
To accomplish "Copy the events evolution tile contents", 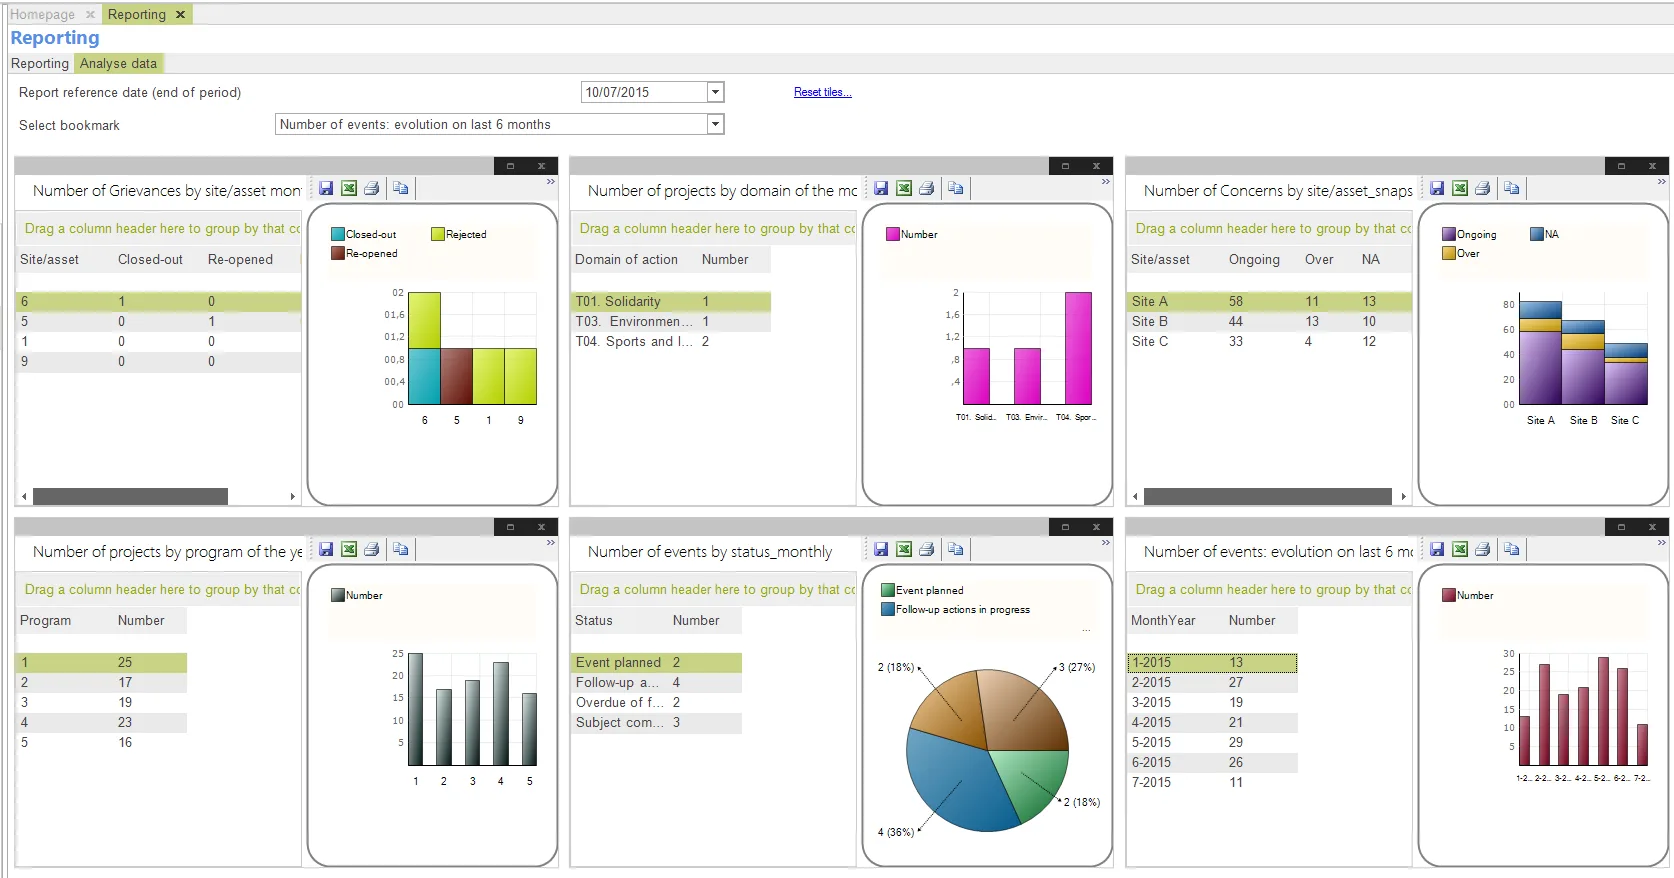I will pyautogui.click(x=1512, y=549).
